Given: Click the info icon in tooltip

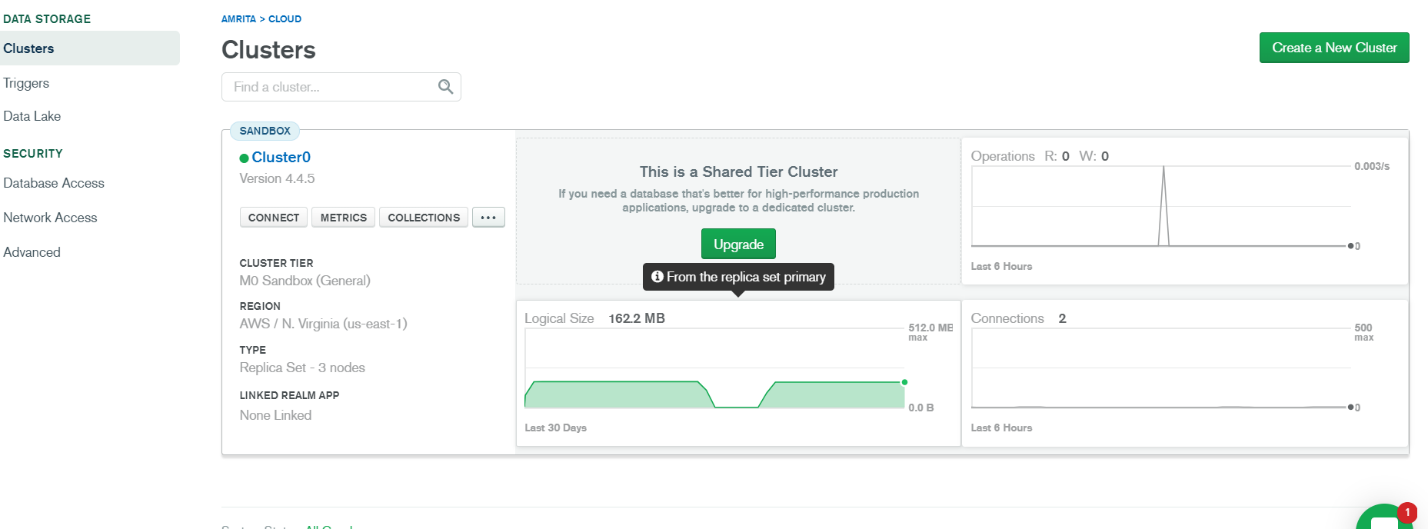Looking at the screenshot, I should [657, 277].
